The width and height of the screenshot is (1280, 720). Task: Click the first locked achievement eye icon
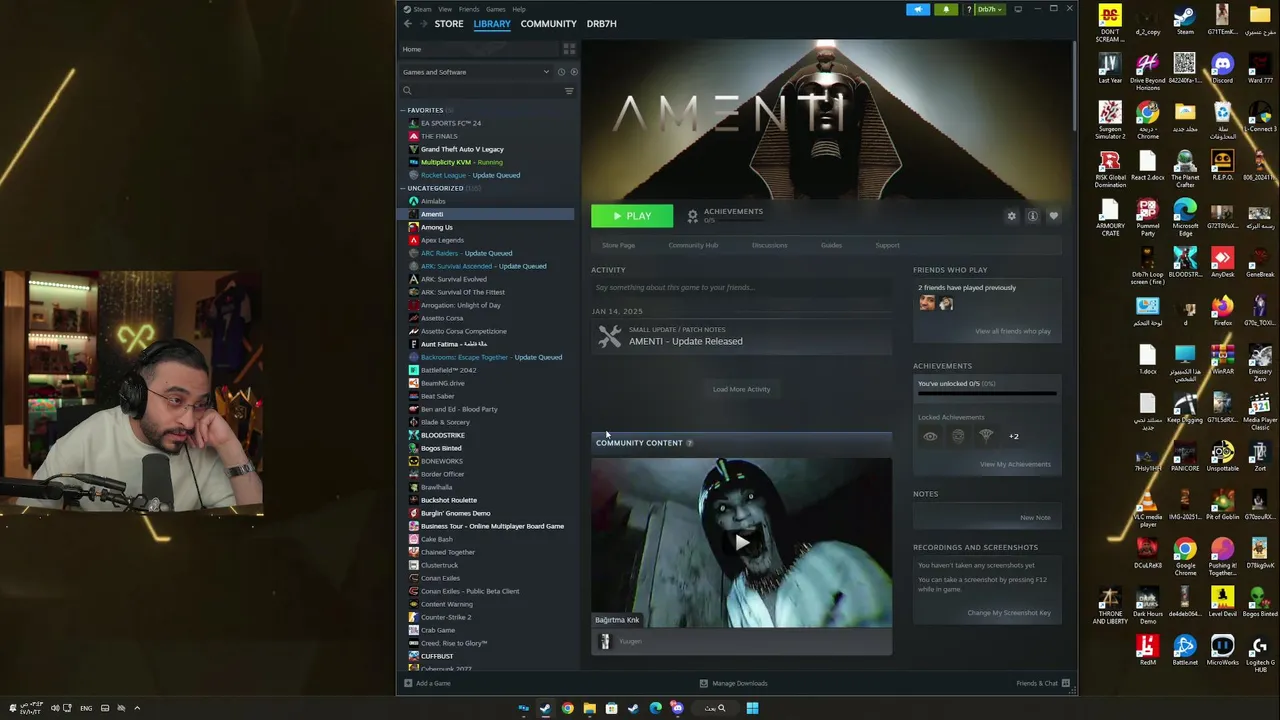[x=930, y=436]
